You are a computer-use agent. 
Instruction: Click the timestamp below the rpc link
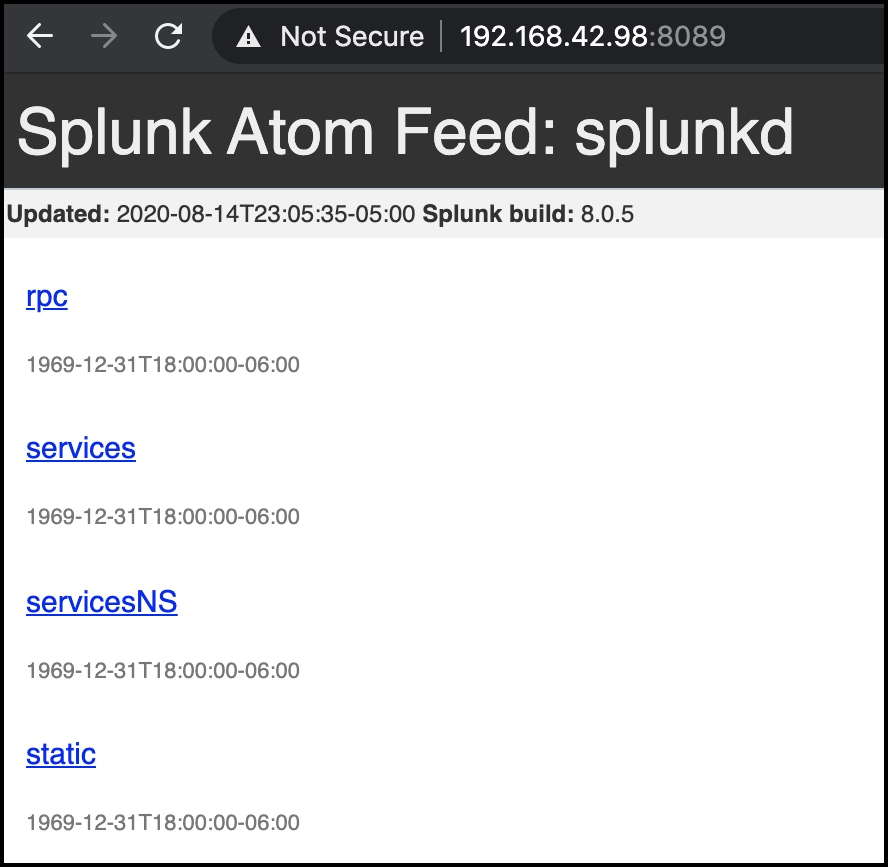pos(163,365)
